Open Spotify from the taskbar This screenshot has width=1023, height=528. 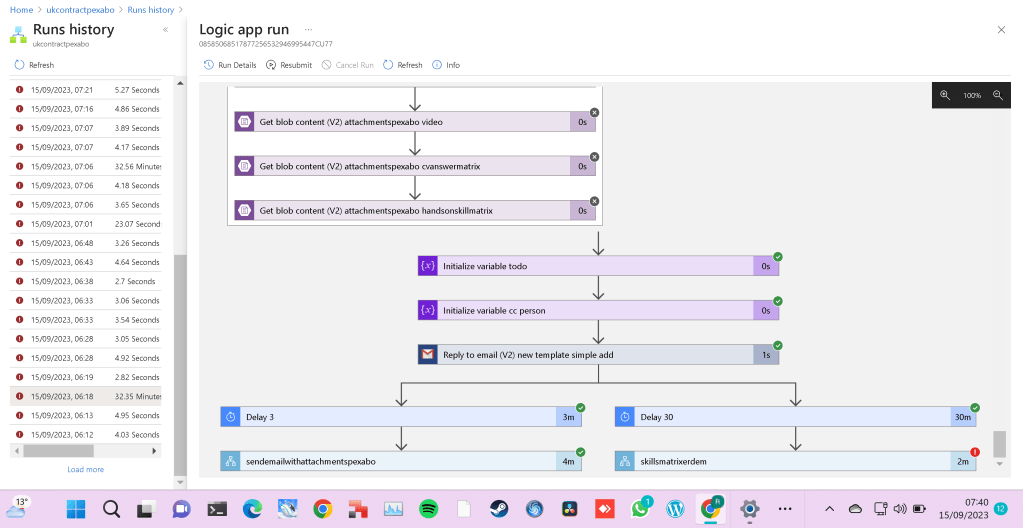coord(428,509)
